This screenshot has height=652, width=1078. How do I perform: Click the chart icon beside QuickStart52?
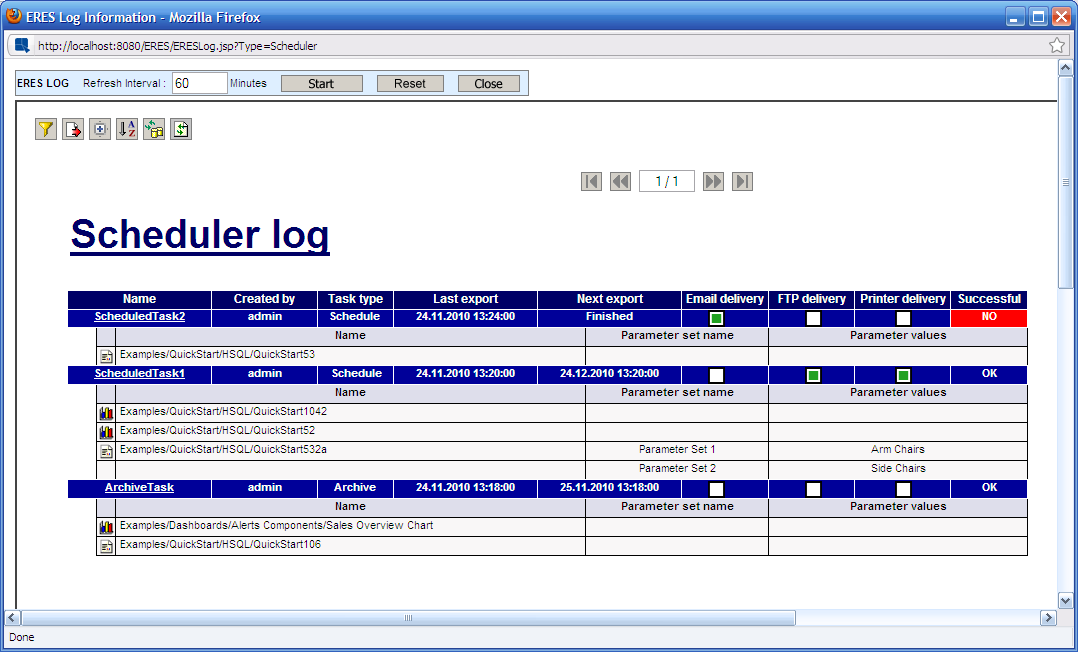click(107, 432)
